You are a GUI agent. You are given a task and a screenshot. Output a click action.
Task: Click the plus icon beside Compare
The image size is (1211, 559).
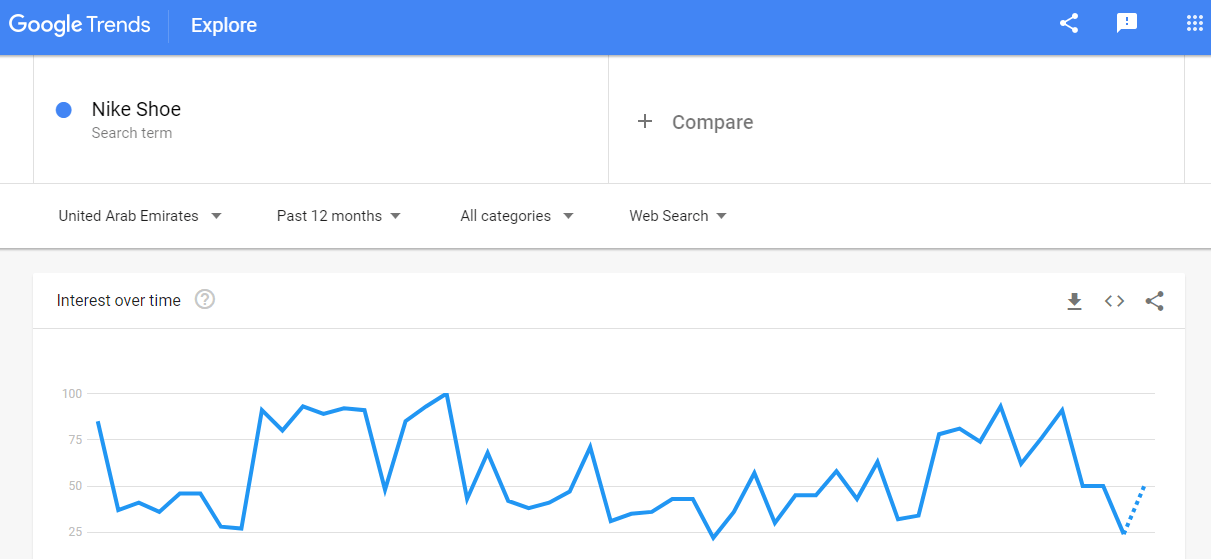(x=645, y=121)
